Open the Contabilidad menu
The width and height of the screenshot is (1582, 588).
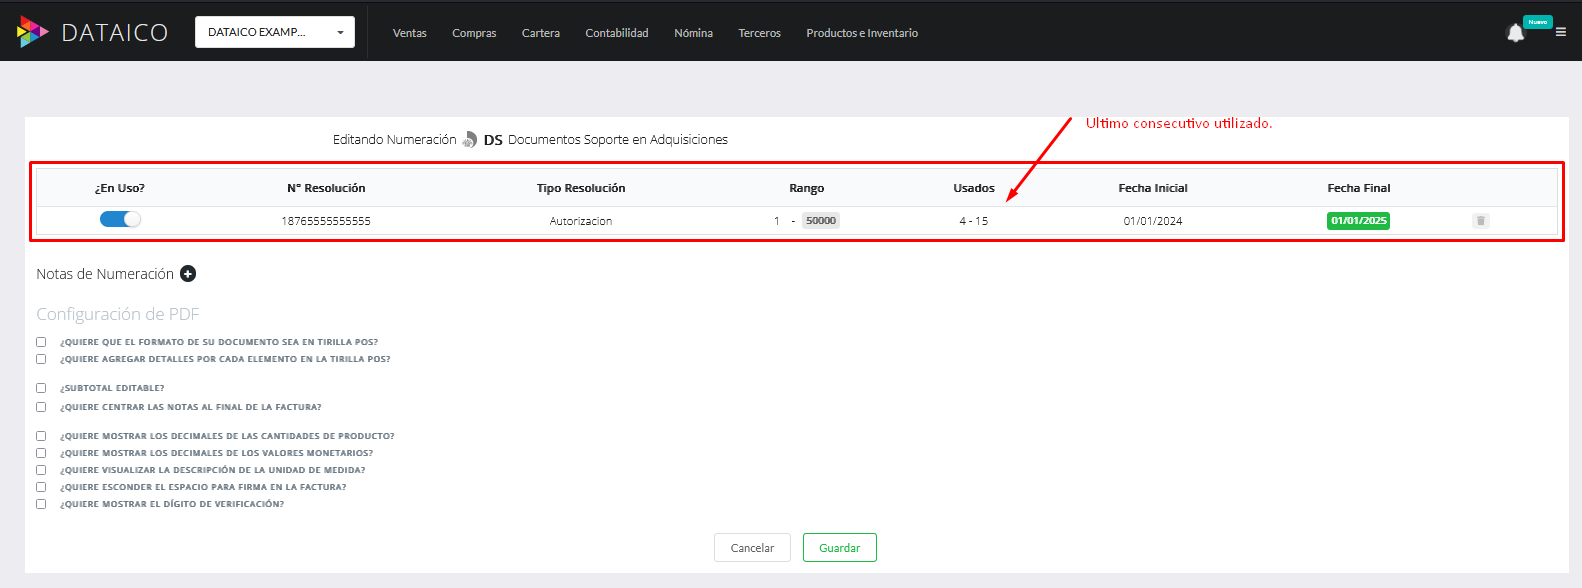click(617, 33)
